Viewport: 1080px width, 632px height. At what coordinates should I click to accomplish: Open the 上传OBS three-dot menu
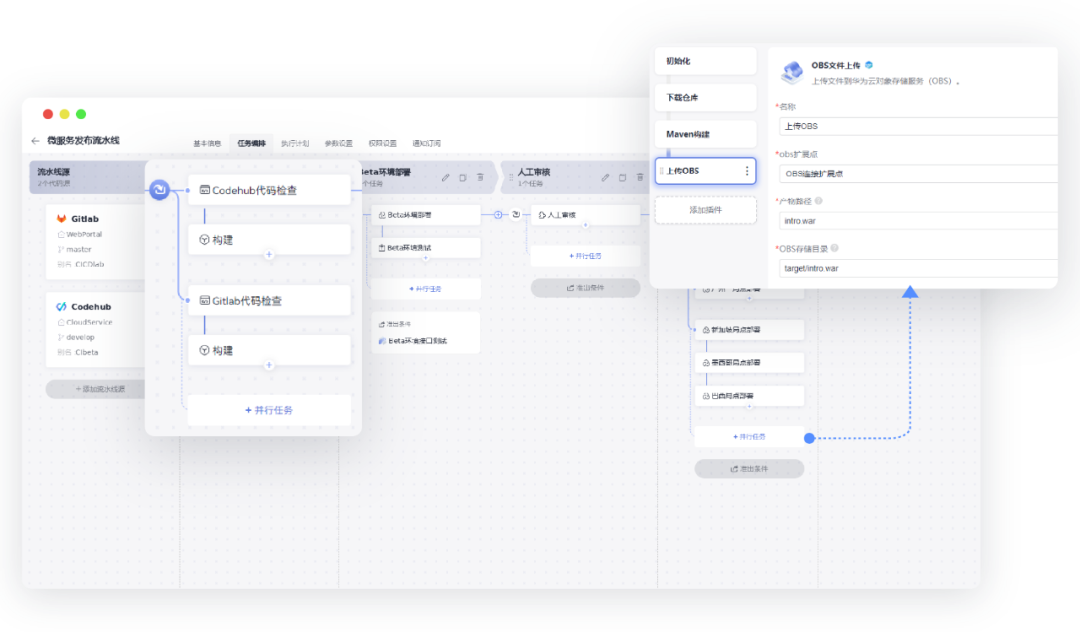pos(747,171)
